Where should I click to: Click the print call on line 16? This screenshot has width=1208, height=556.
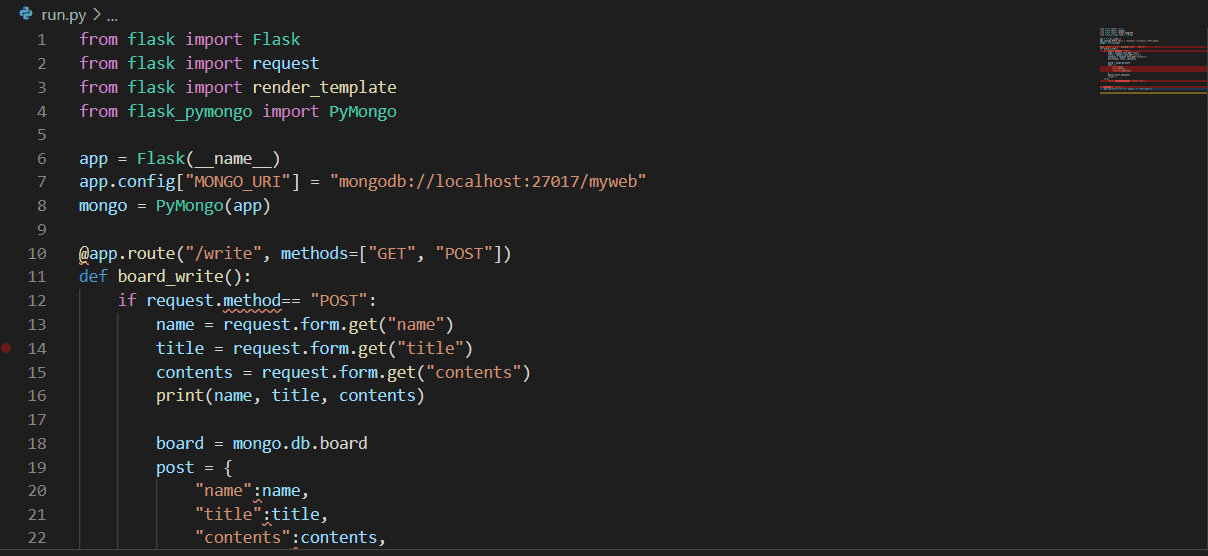[175, 396]
